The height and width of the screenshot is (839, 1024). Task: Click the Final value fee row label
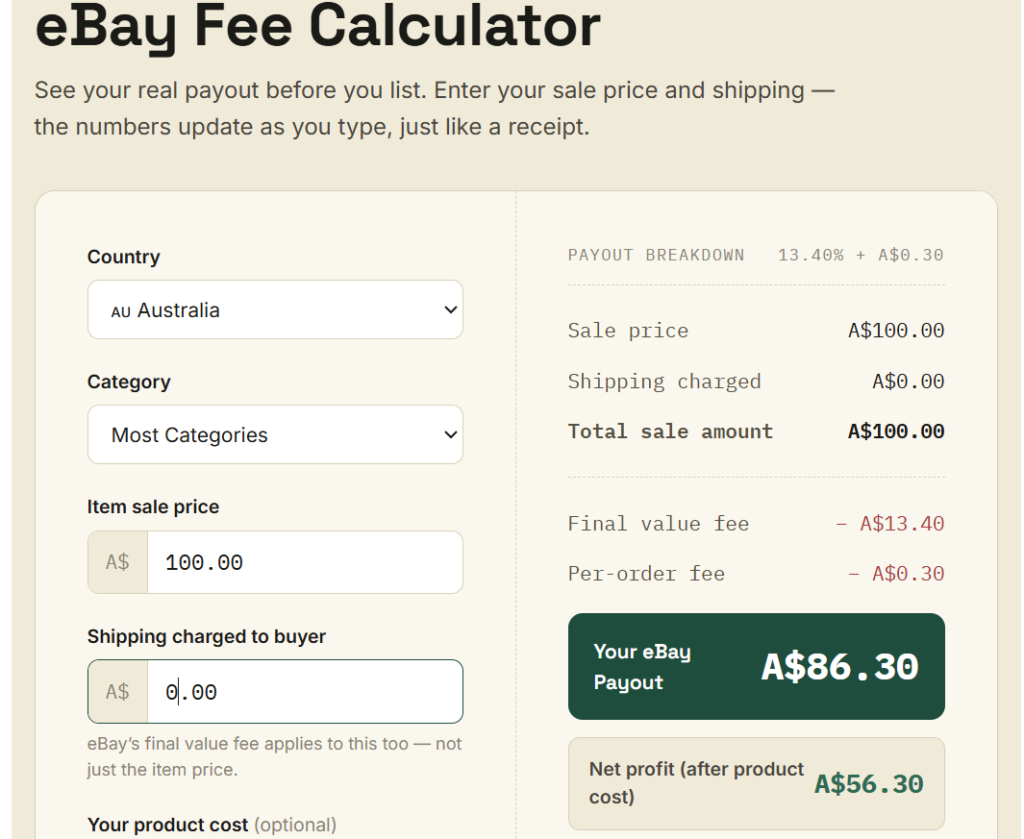tap(658, 524)
